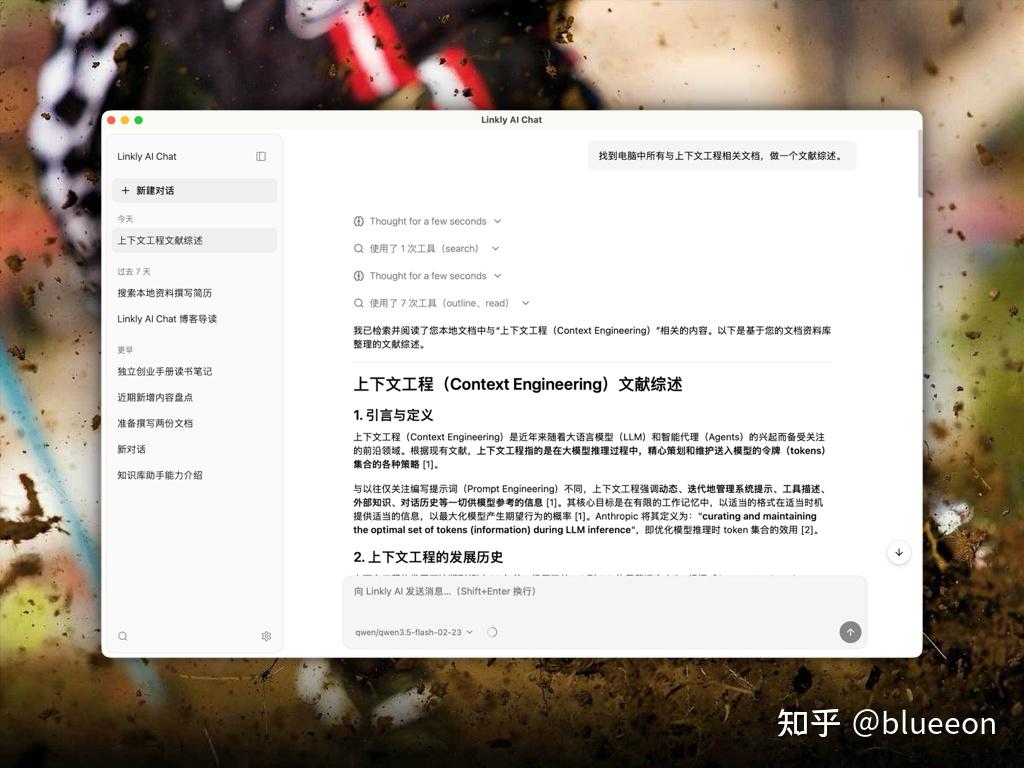Click magnifier icon on outline, read row
The width and height of the screenshot is (1024, 768).
coord(359,303)
